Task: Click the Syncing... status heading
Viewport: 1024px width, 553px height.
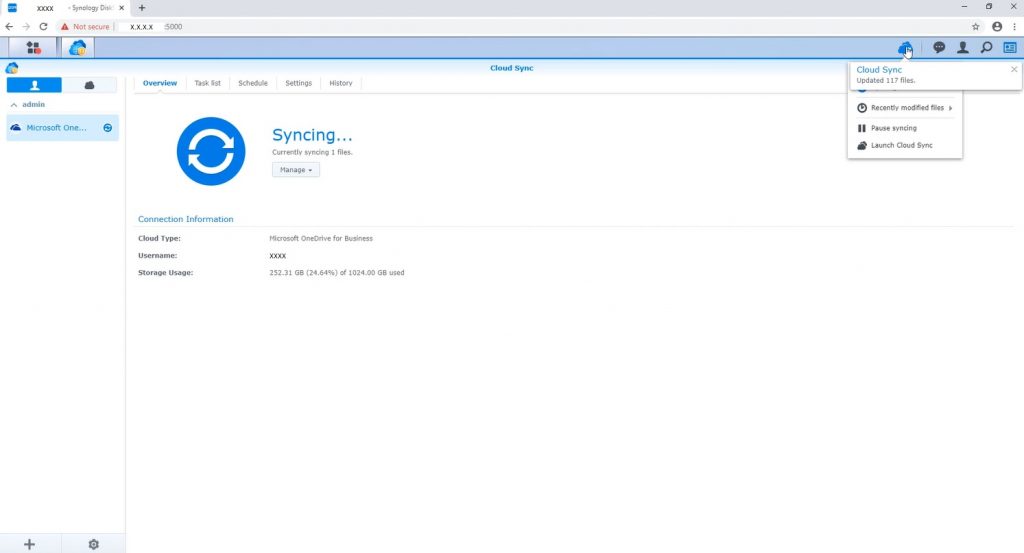Action: pos(312,134)
